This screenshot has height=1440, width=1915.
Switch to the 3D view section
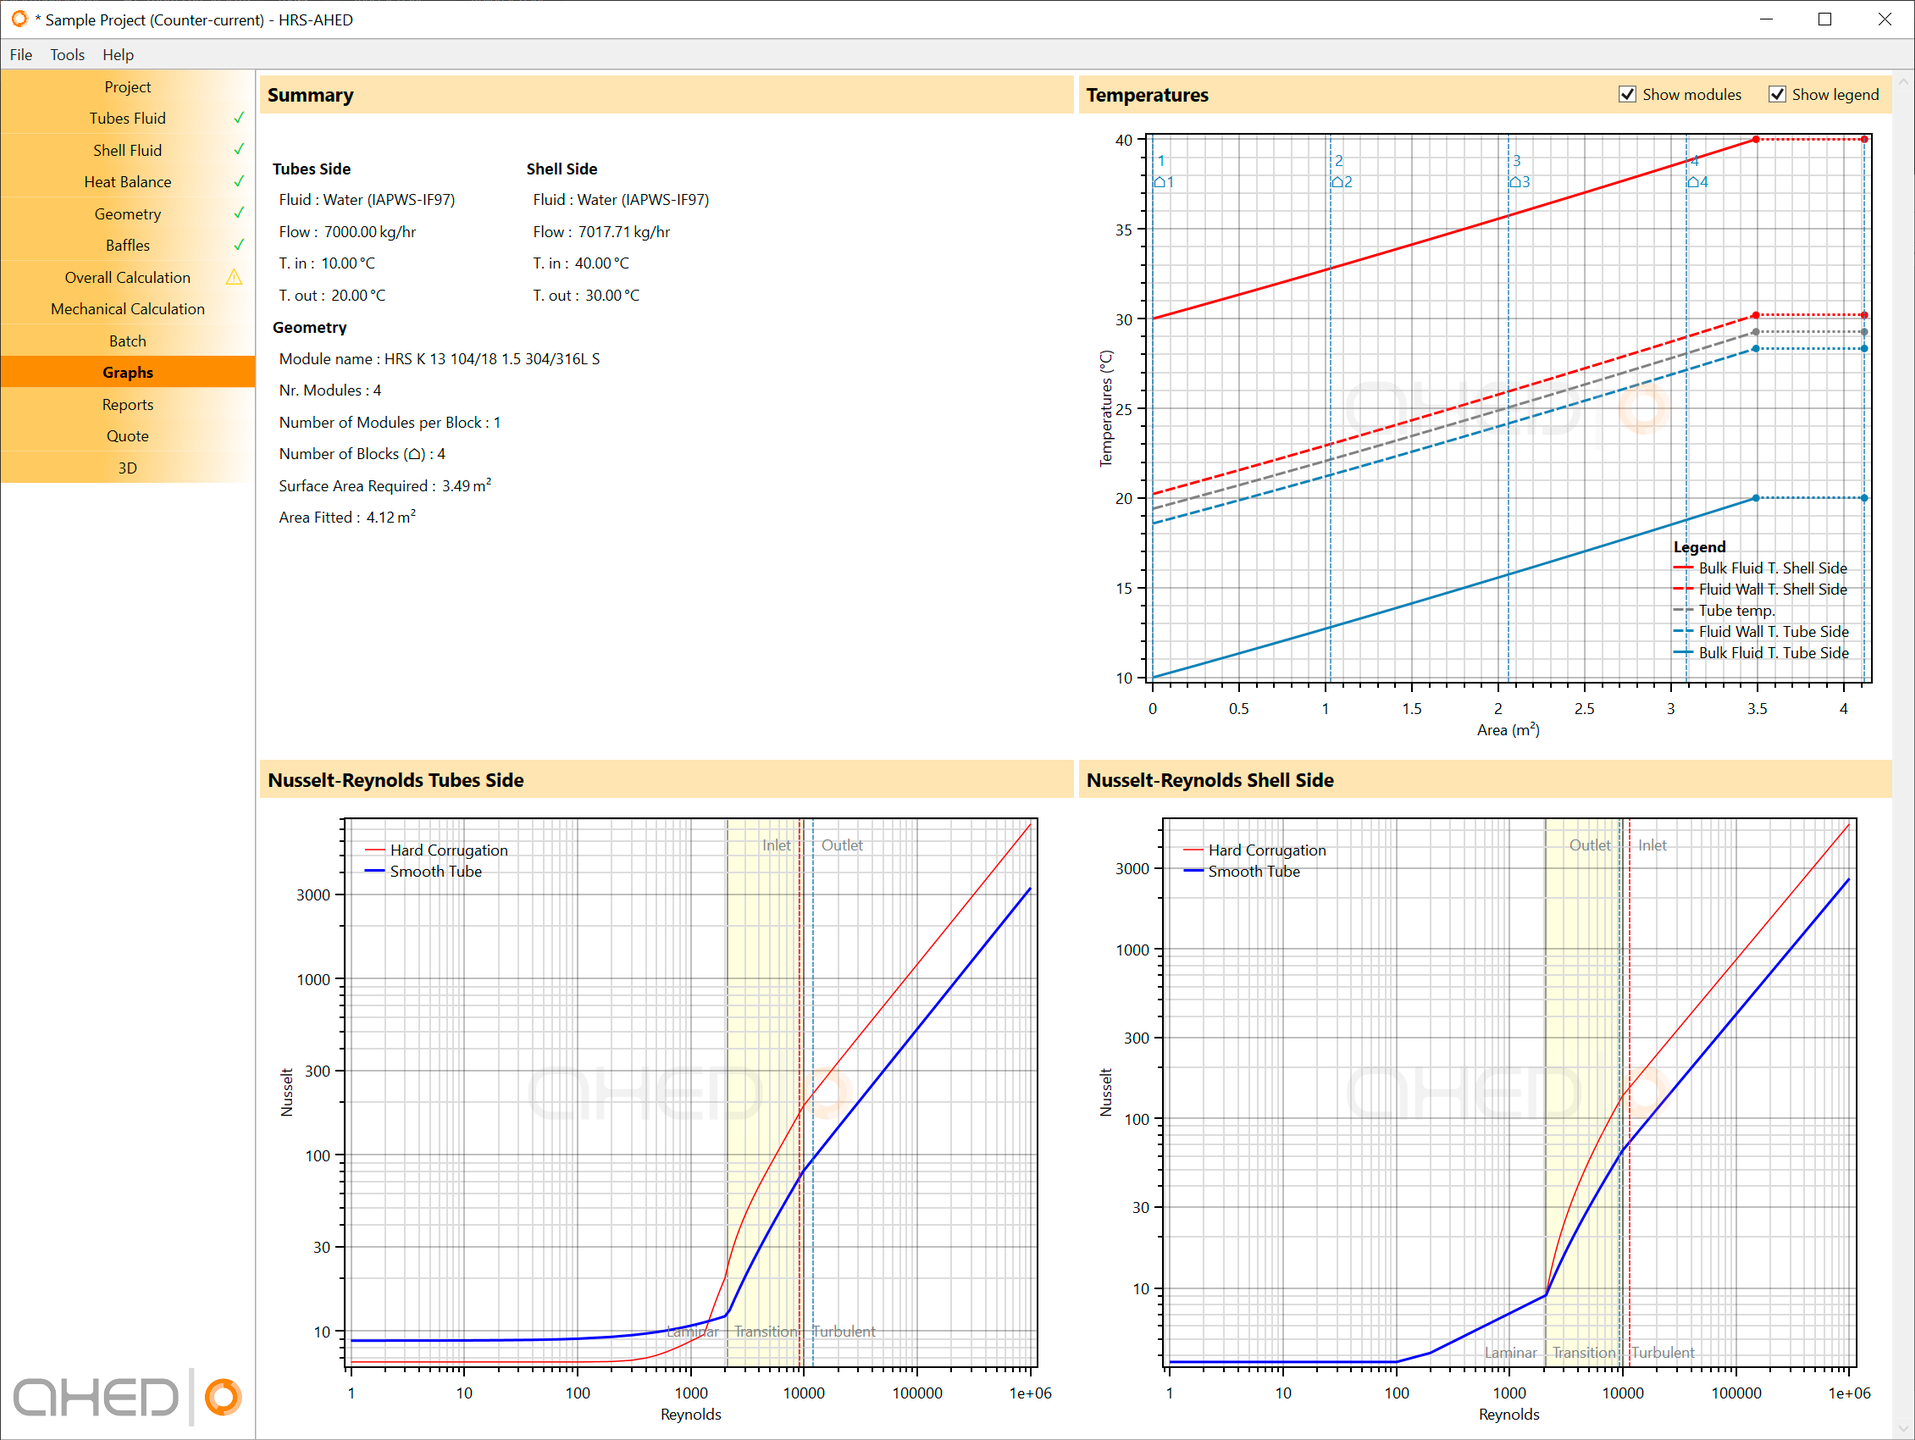point(128,468)
